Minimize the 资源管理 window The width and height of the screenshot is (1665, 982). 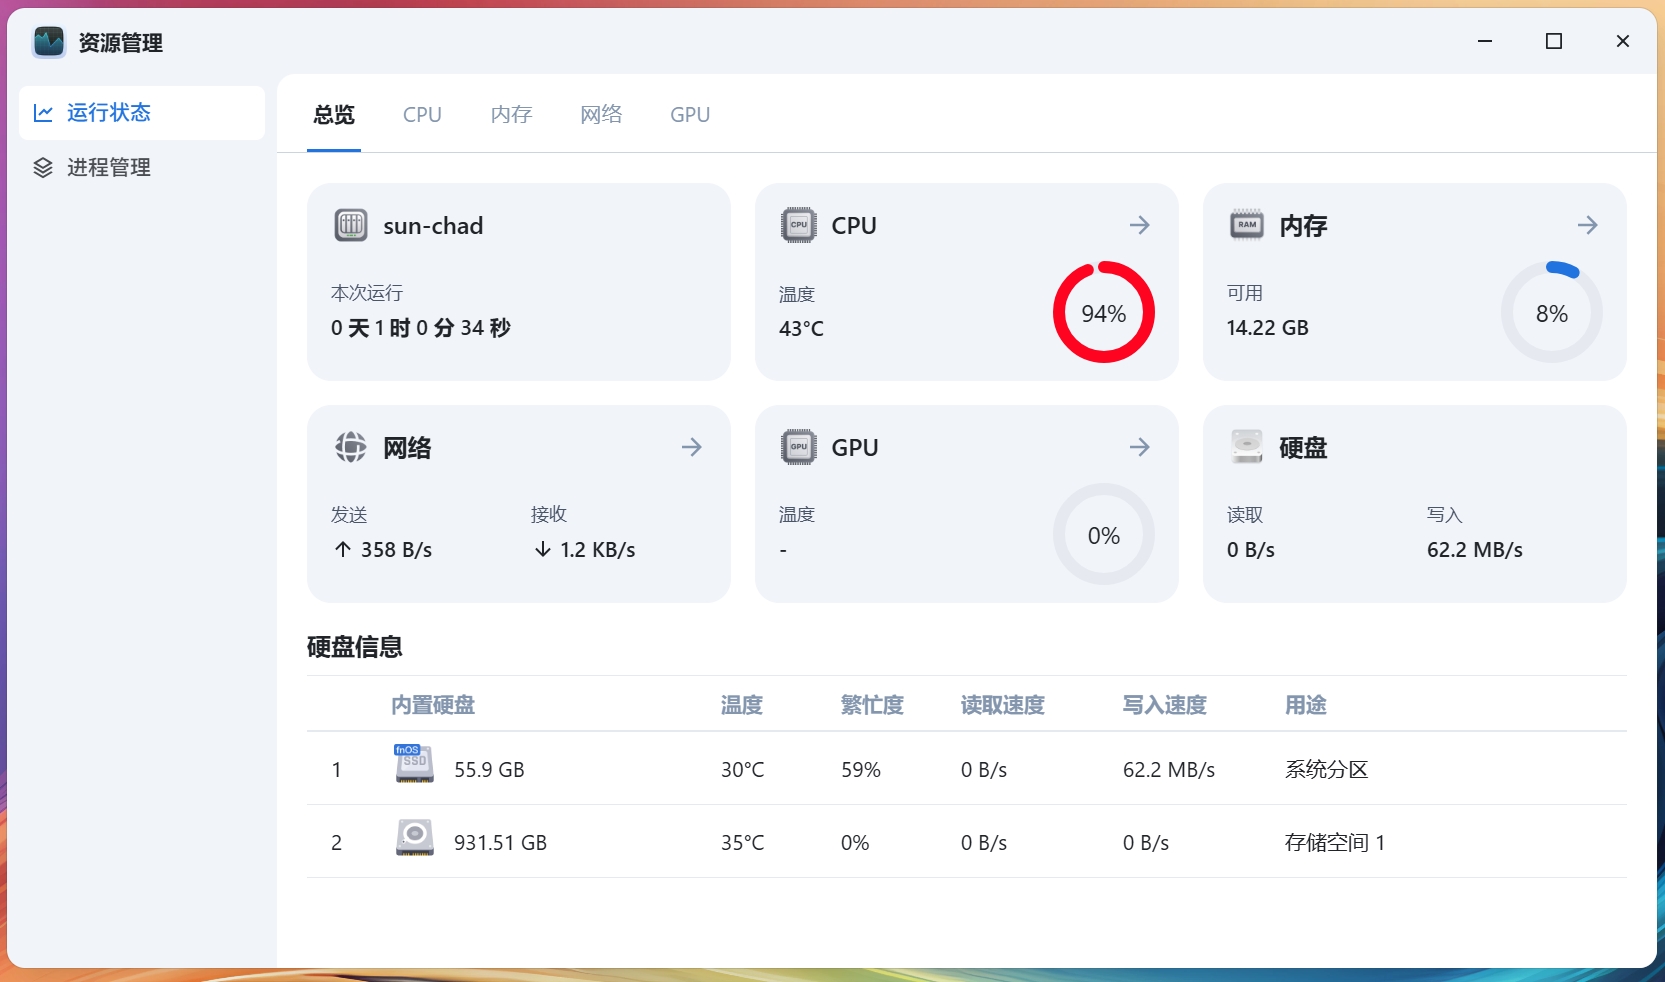coord(1485,41)
